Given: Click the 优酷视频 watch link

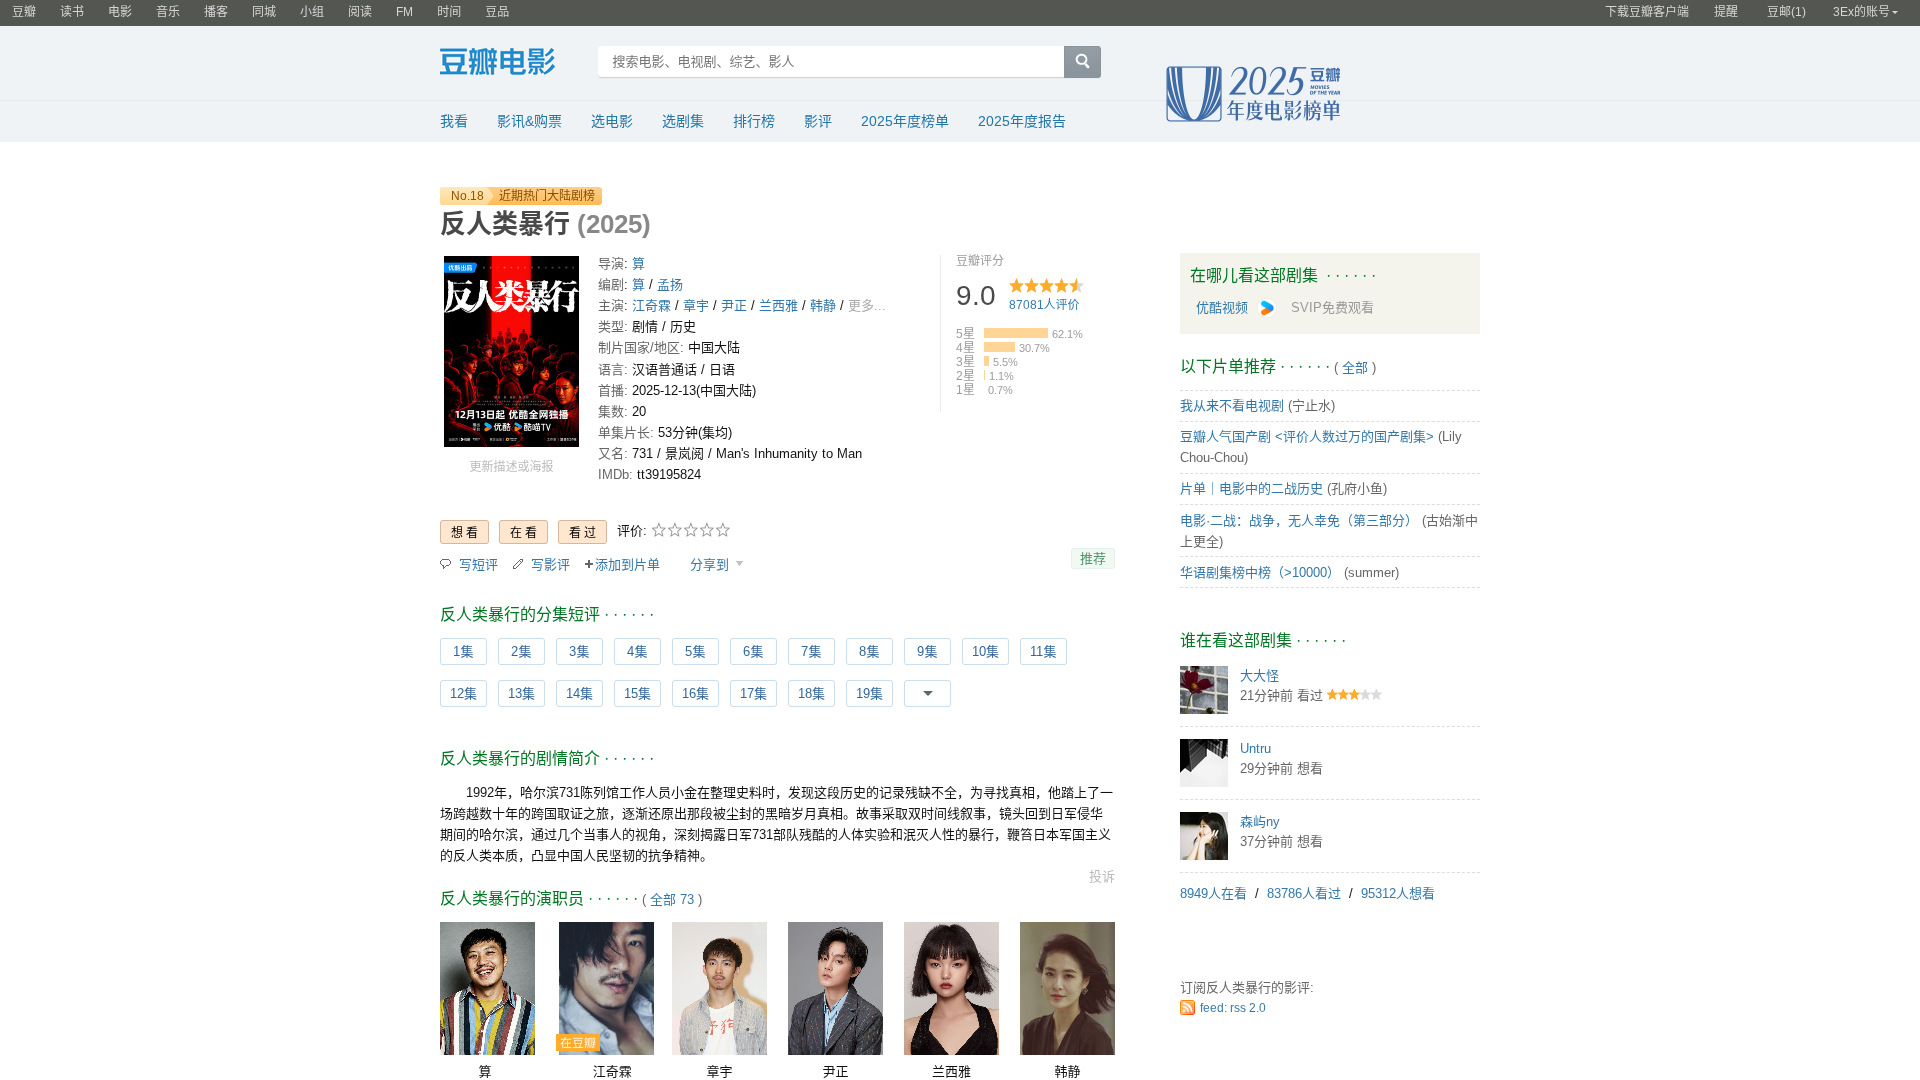Looking at the screenshot, I should click(1222, 308).
